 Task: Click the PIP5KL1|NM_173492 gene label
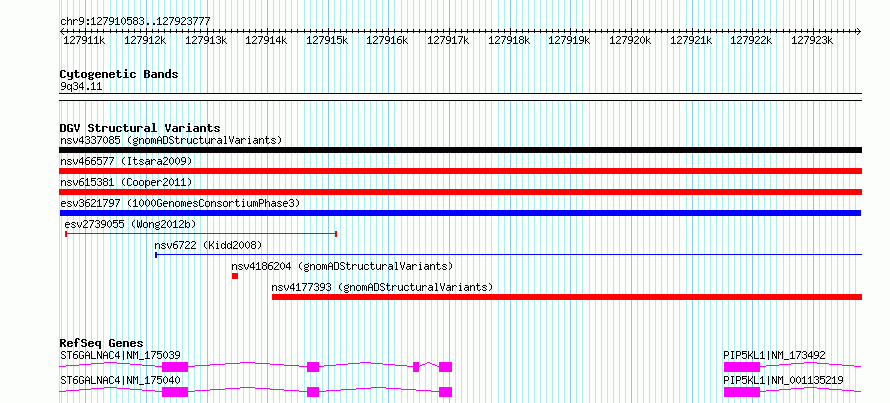point(774,356)
